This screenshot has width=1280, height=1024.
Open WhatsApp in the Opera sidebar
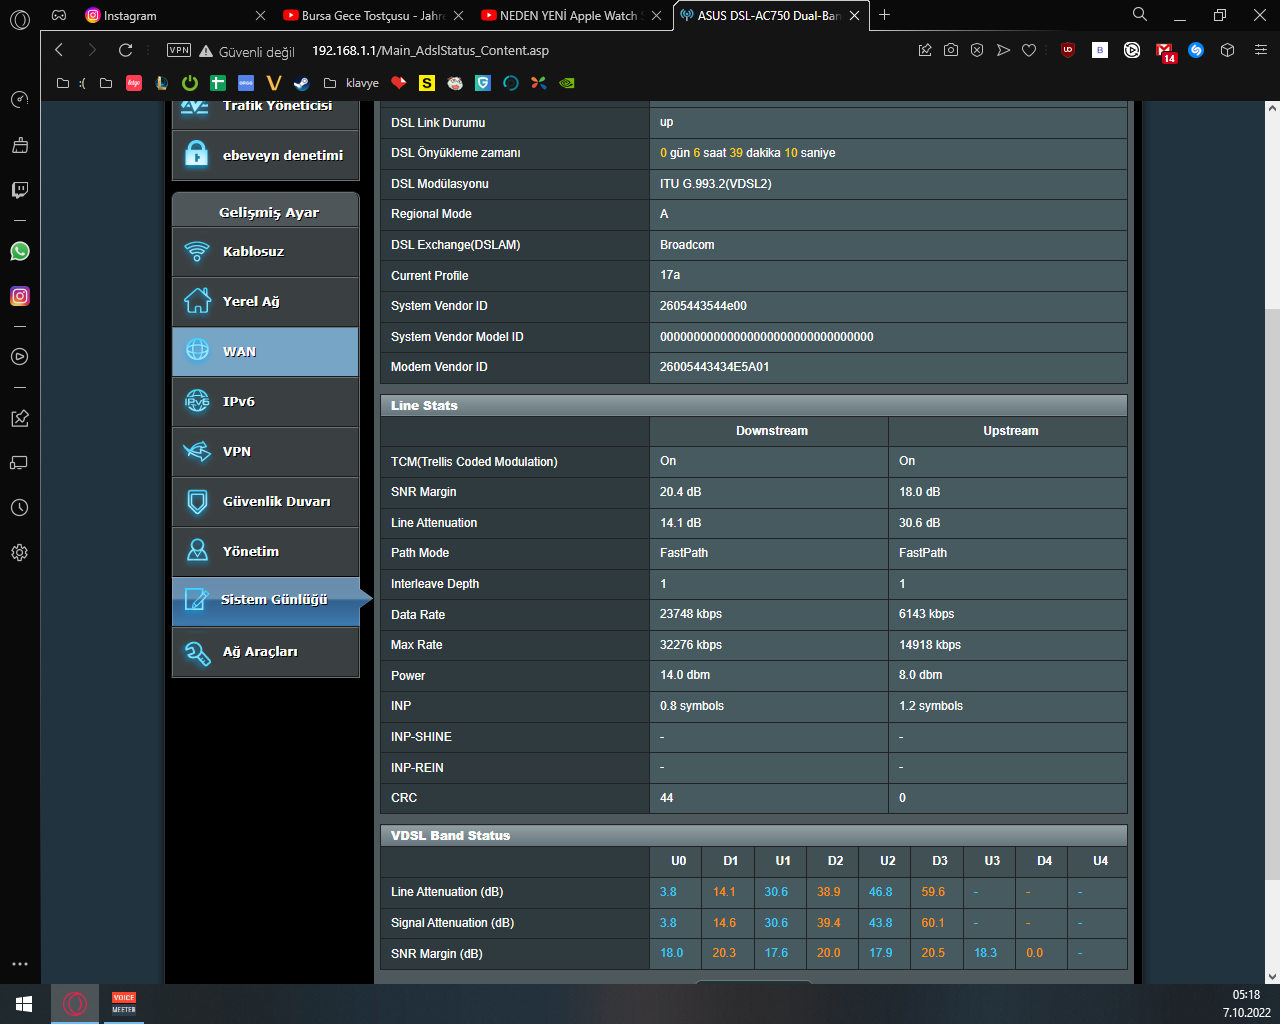click(x=20, y=251)
